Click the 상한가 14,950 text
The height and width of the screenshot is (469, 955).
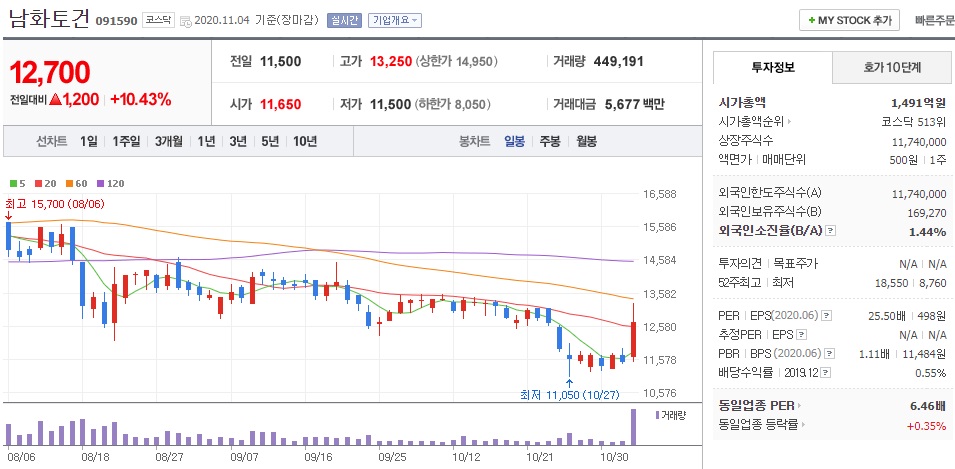[457, 62]
